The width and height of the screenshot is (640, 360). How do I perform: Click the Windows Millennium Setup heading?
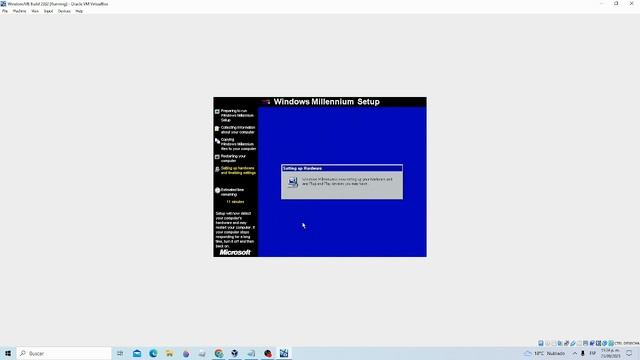click(x=327, y=102)
